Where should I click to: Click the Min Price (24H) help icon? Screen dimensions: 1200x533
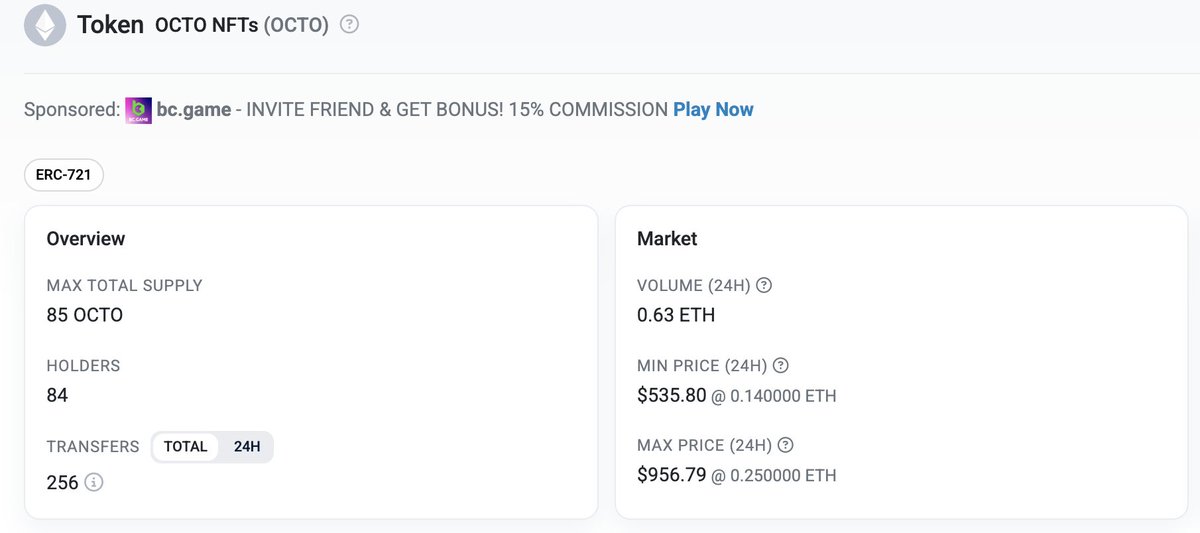click(x=781, y=365)
